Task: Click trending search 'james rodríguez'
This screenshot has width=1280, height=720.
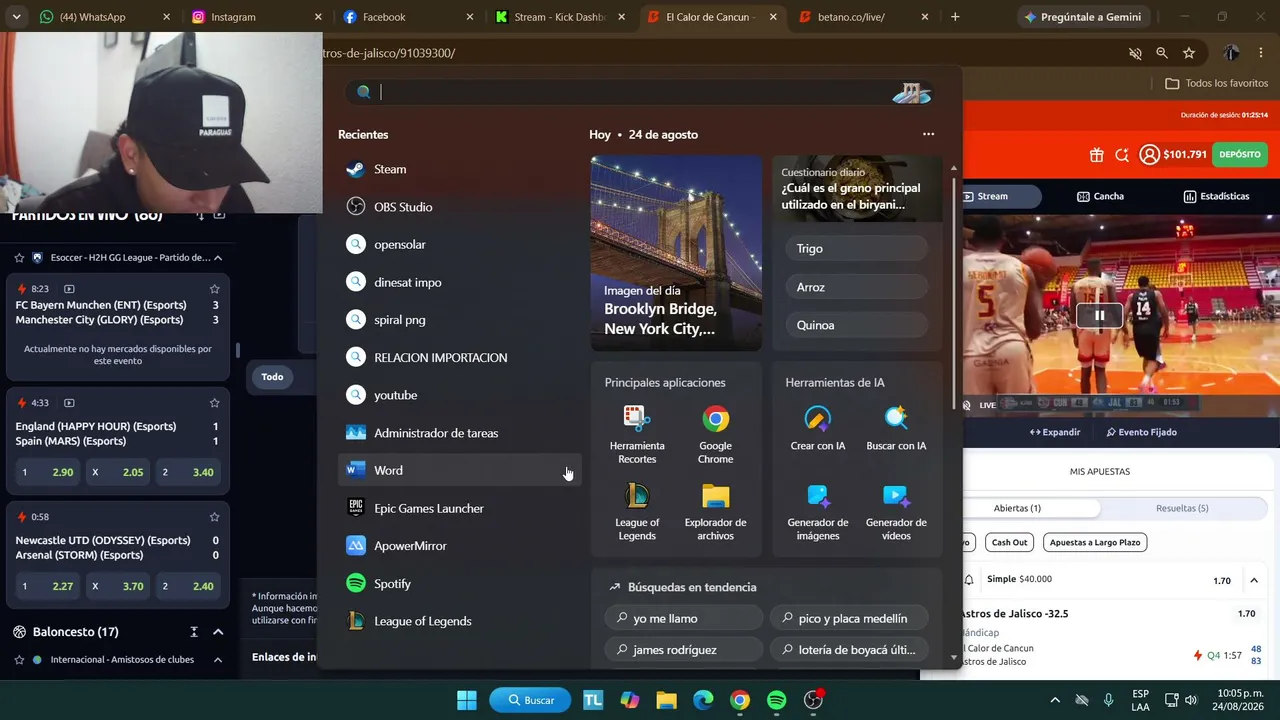Action: point(683,650)
